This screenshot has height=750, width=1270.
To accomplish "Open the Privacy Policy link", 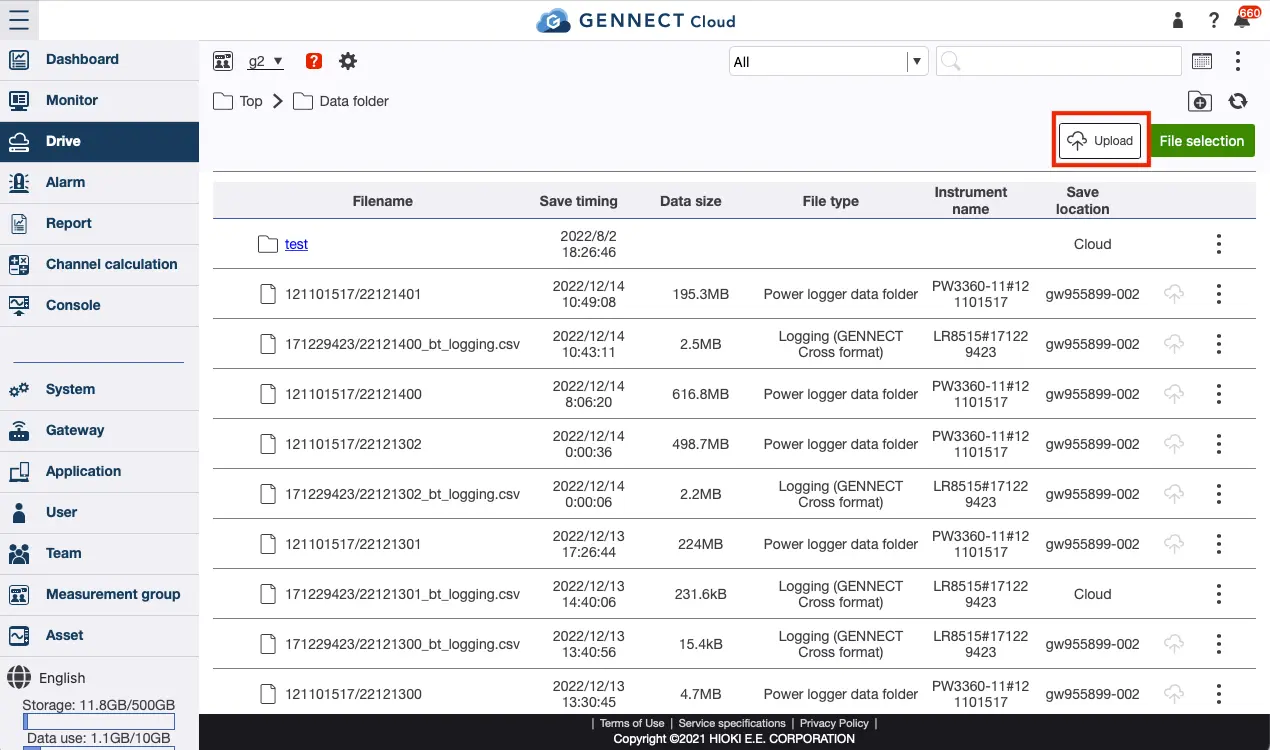I will (x=834, y=723).
